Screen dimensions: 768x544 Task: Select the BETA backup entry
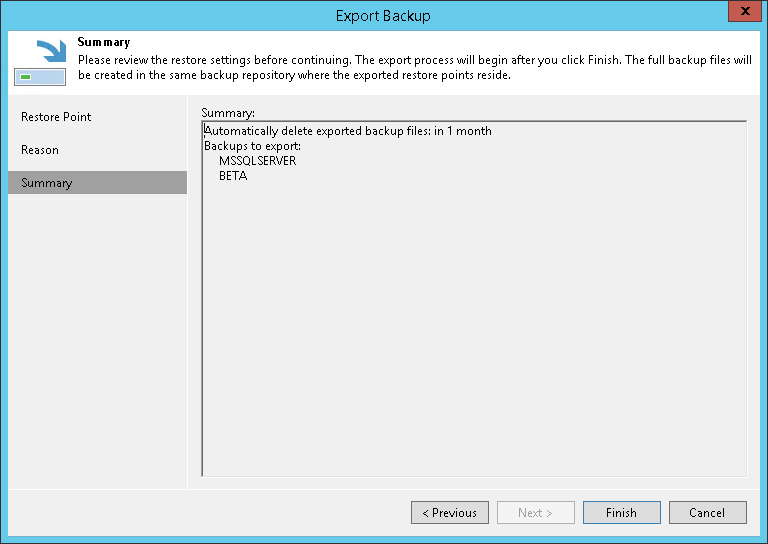233,176
